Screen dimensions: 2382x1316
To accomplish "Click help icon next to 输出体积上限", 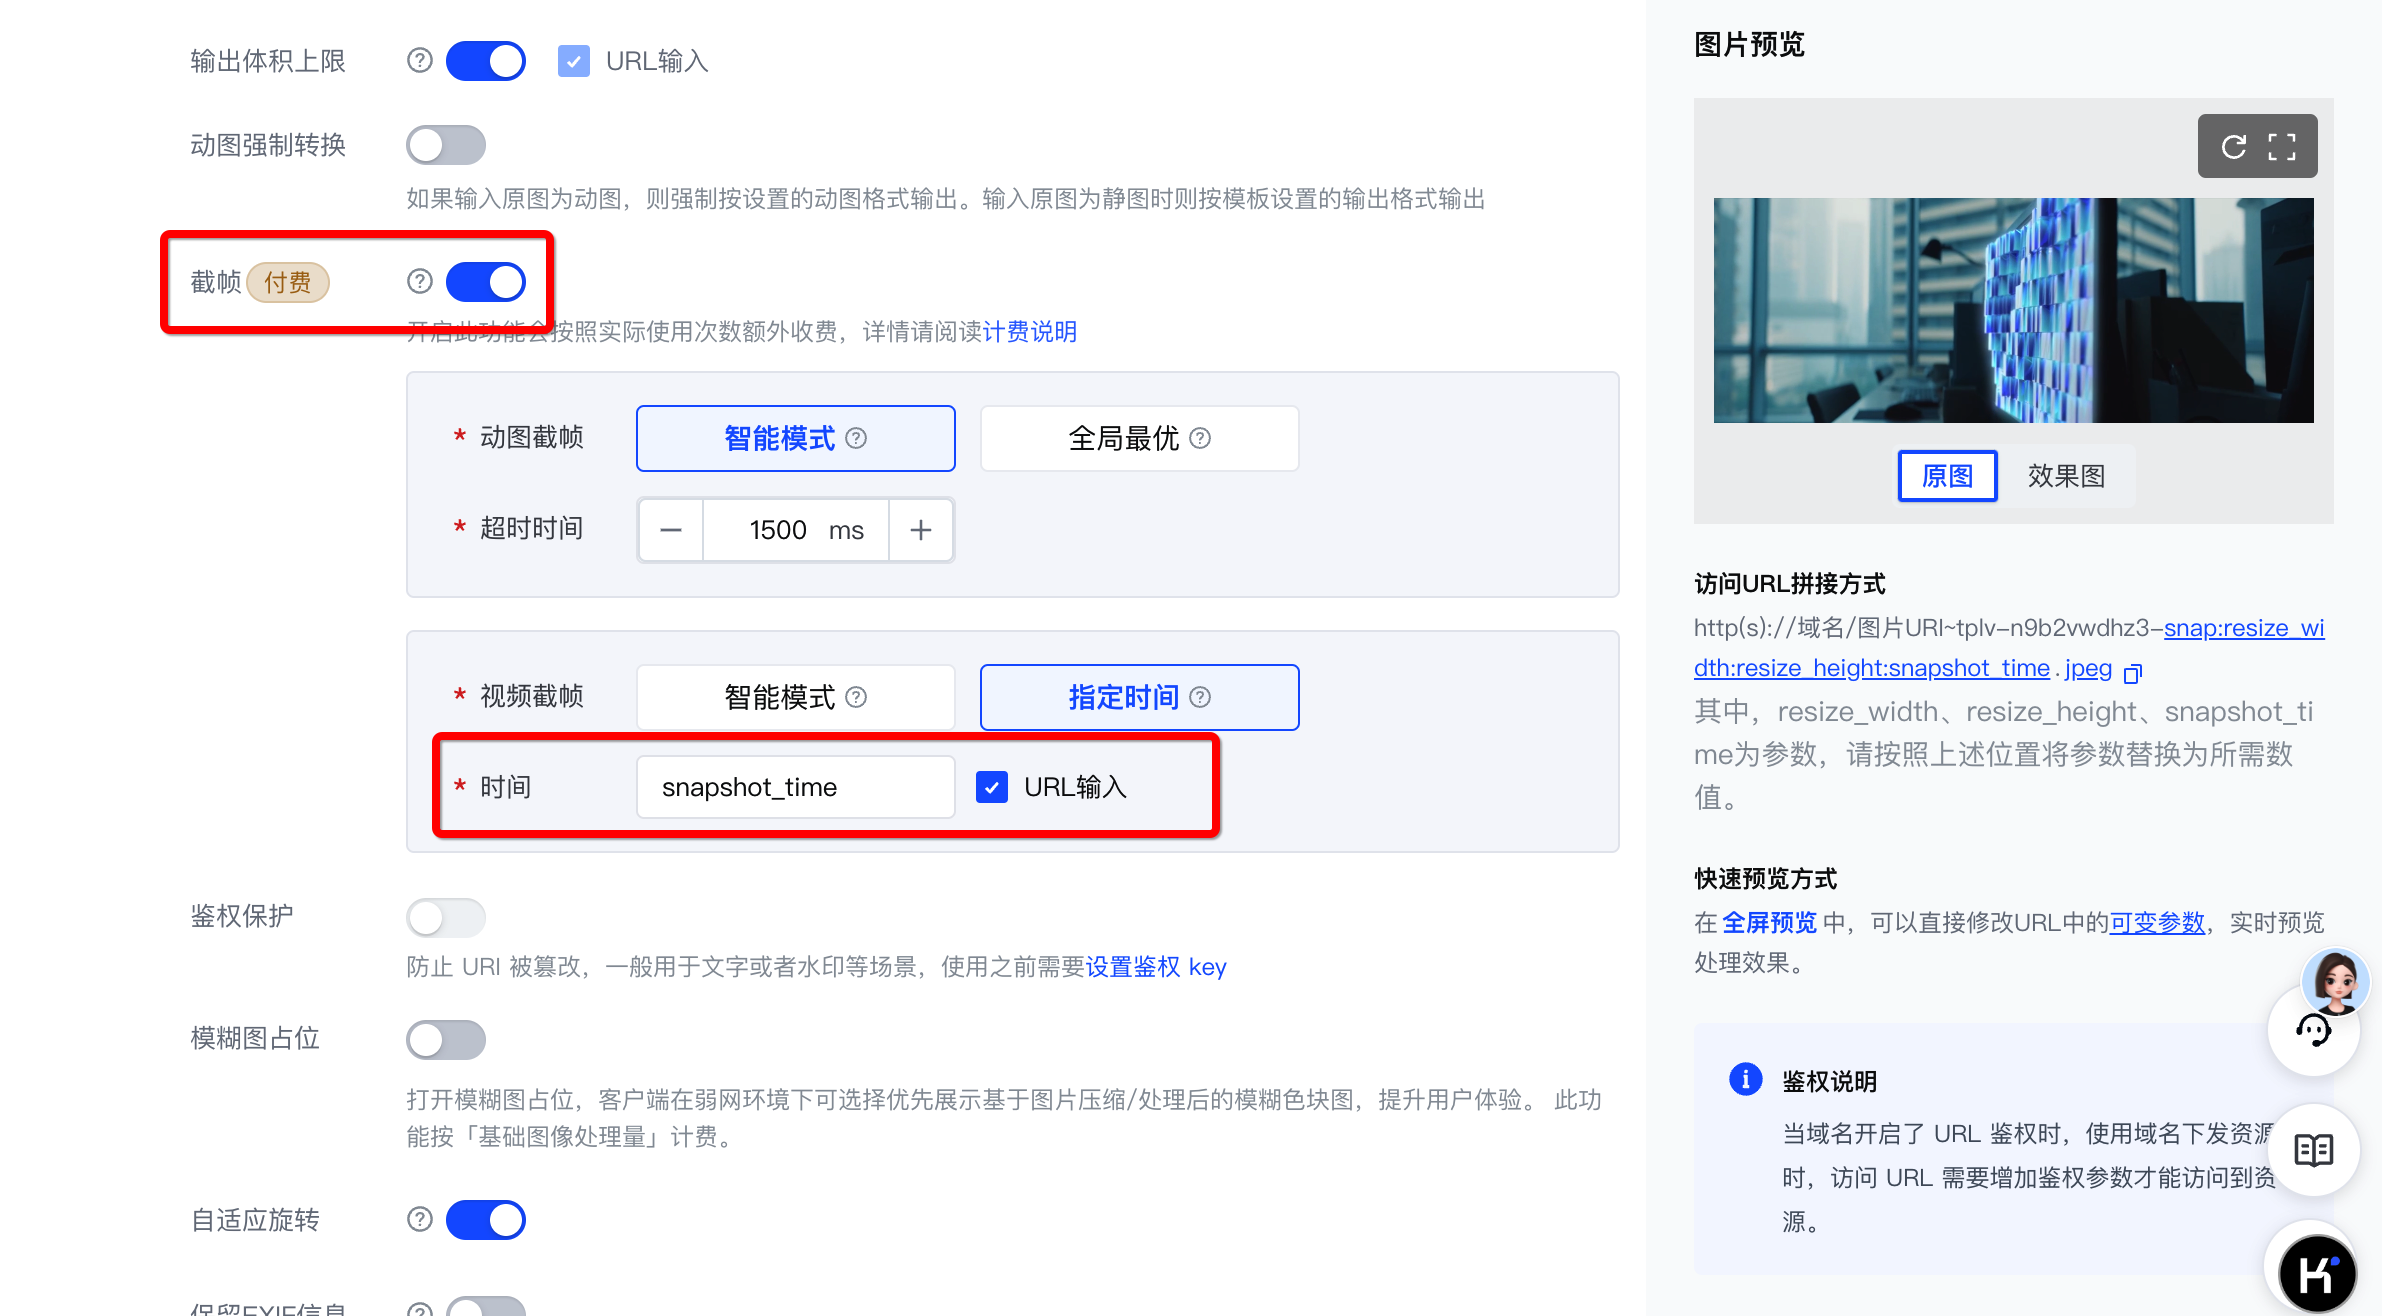I will [x=420, y=61].
